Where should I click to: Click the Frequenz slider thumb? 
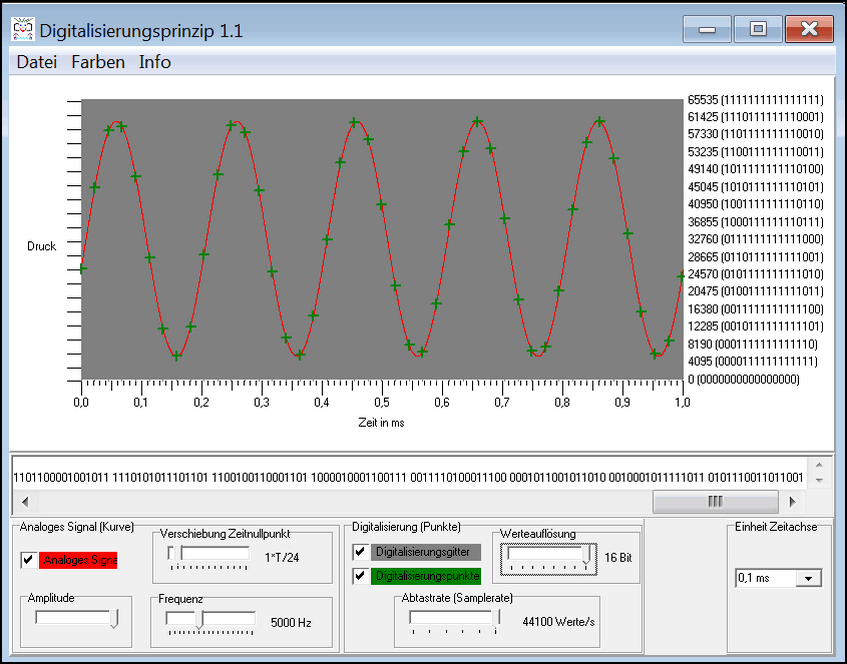[x=199, y=620]
